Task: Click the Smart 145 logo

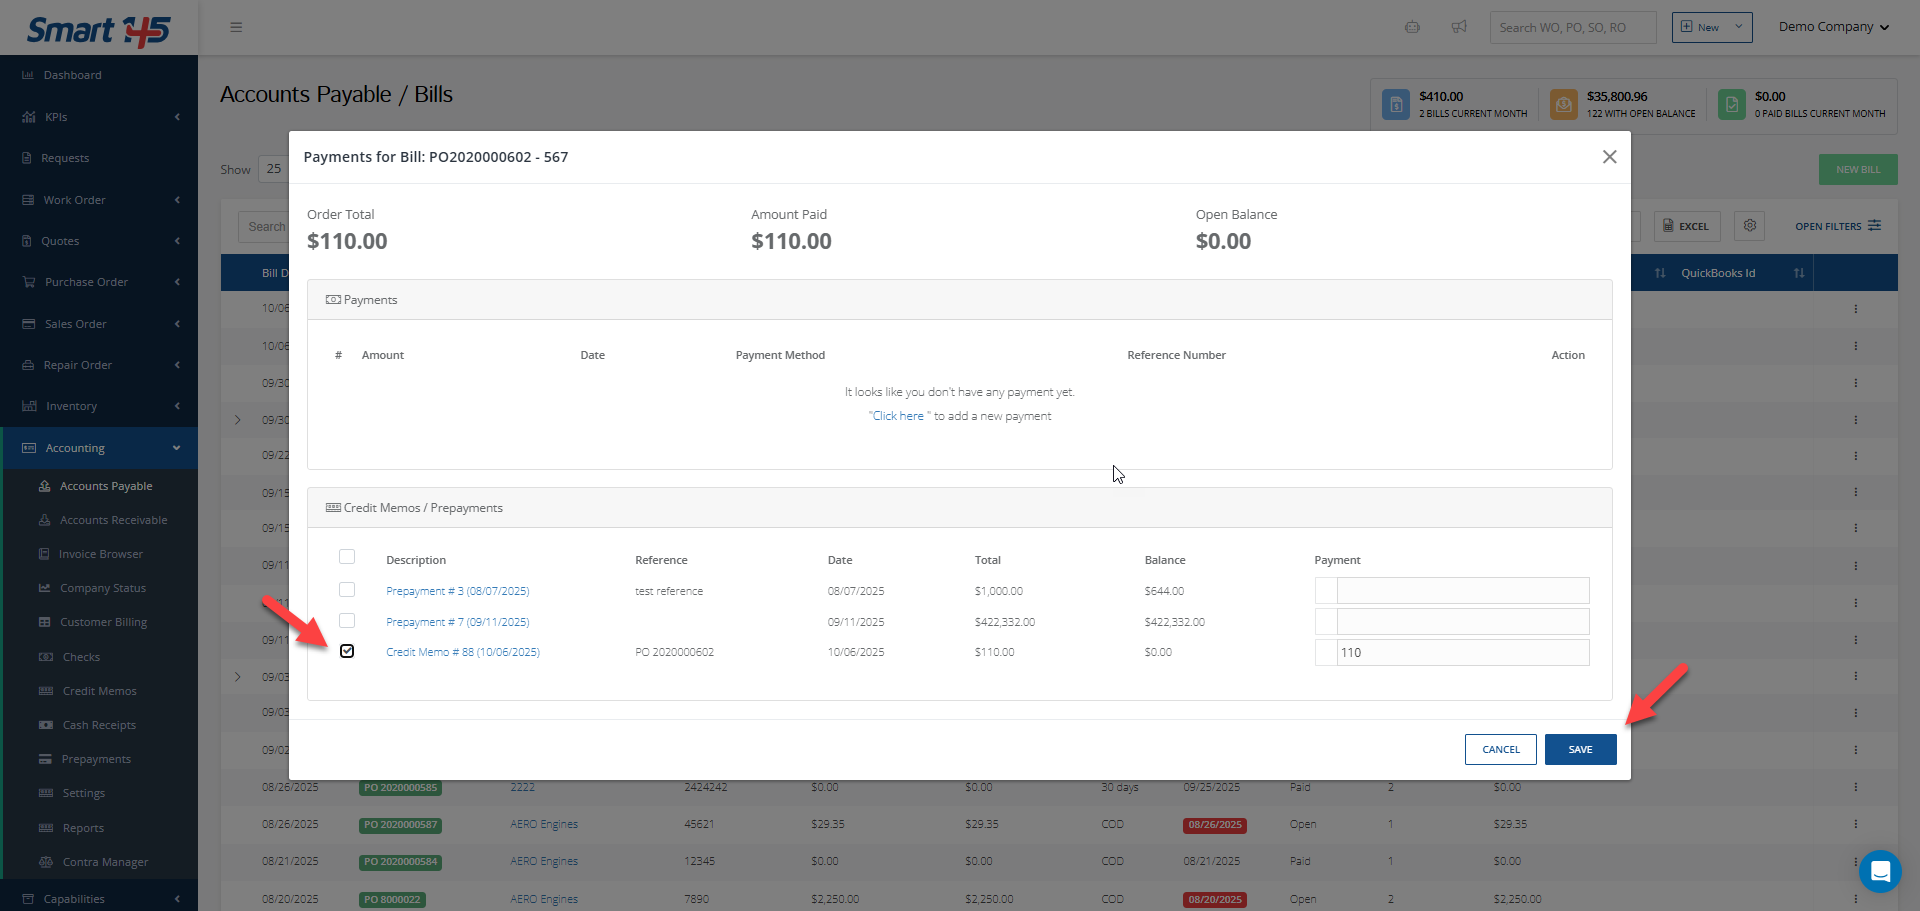Action: (x=99, y=30)
